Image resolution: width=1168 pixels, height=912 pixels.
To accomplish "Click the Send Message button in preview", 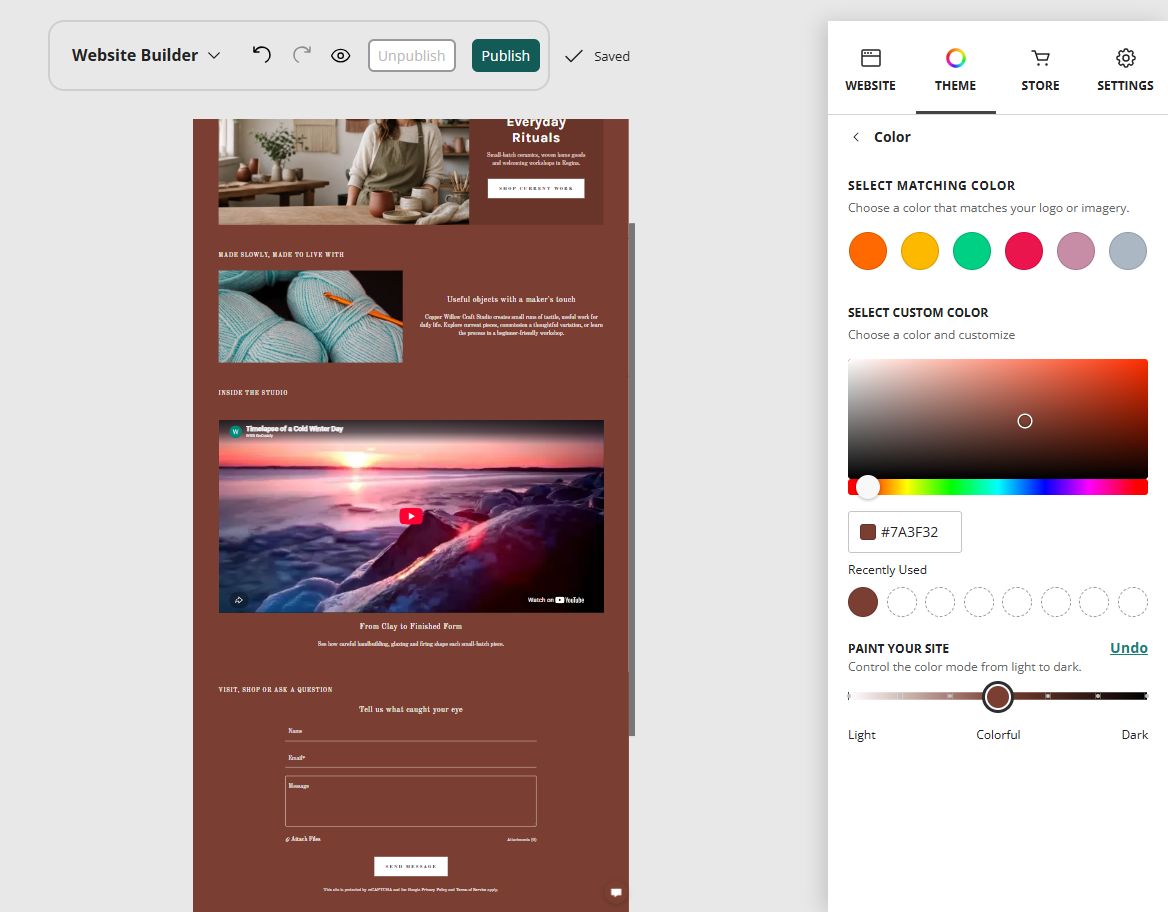I will coord(410,867).
